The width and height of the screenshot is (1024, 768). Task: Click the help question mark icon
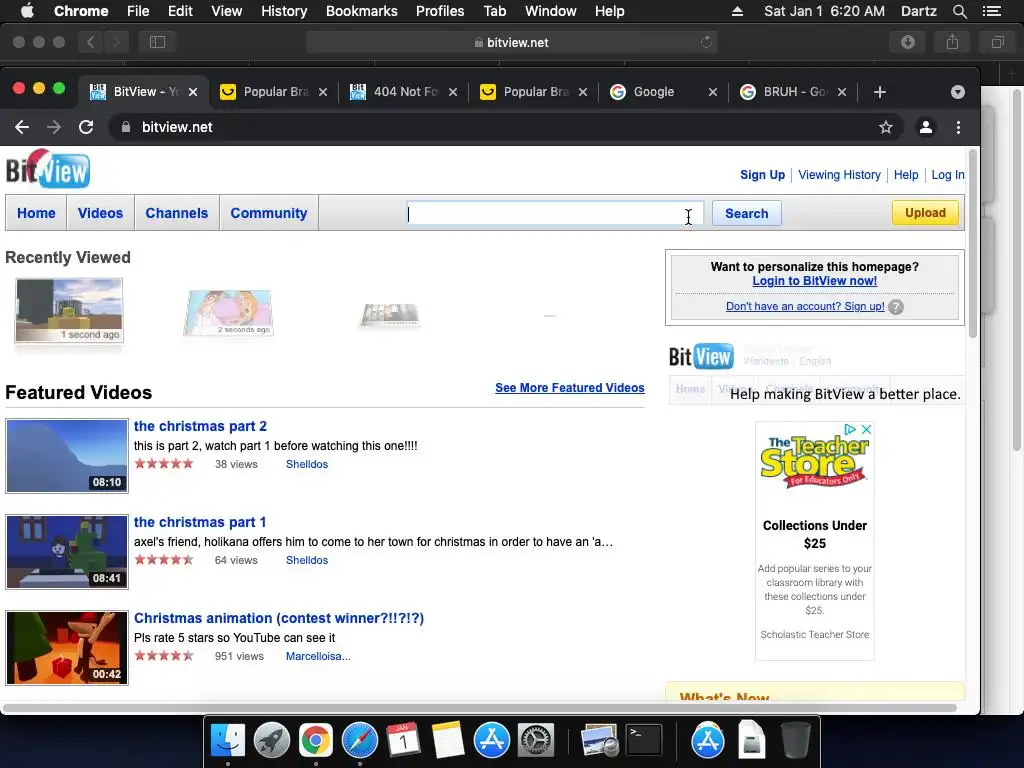point(896,307)
